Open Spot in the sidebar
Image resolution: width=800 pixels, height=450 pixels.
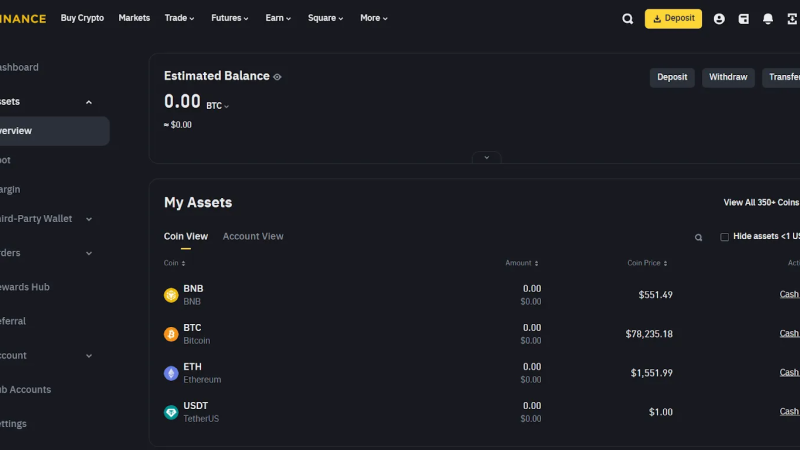5,160
